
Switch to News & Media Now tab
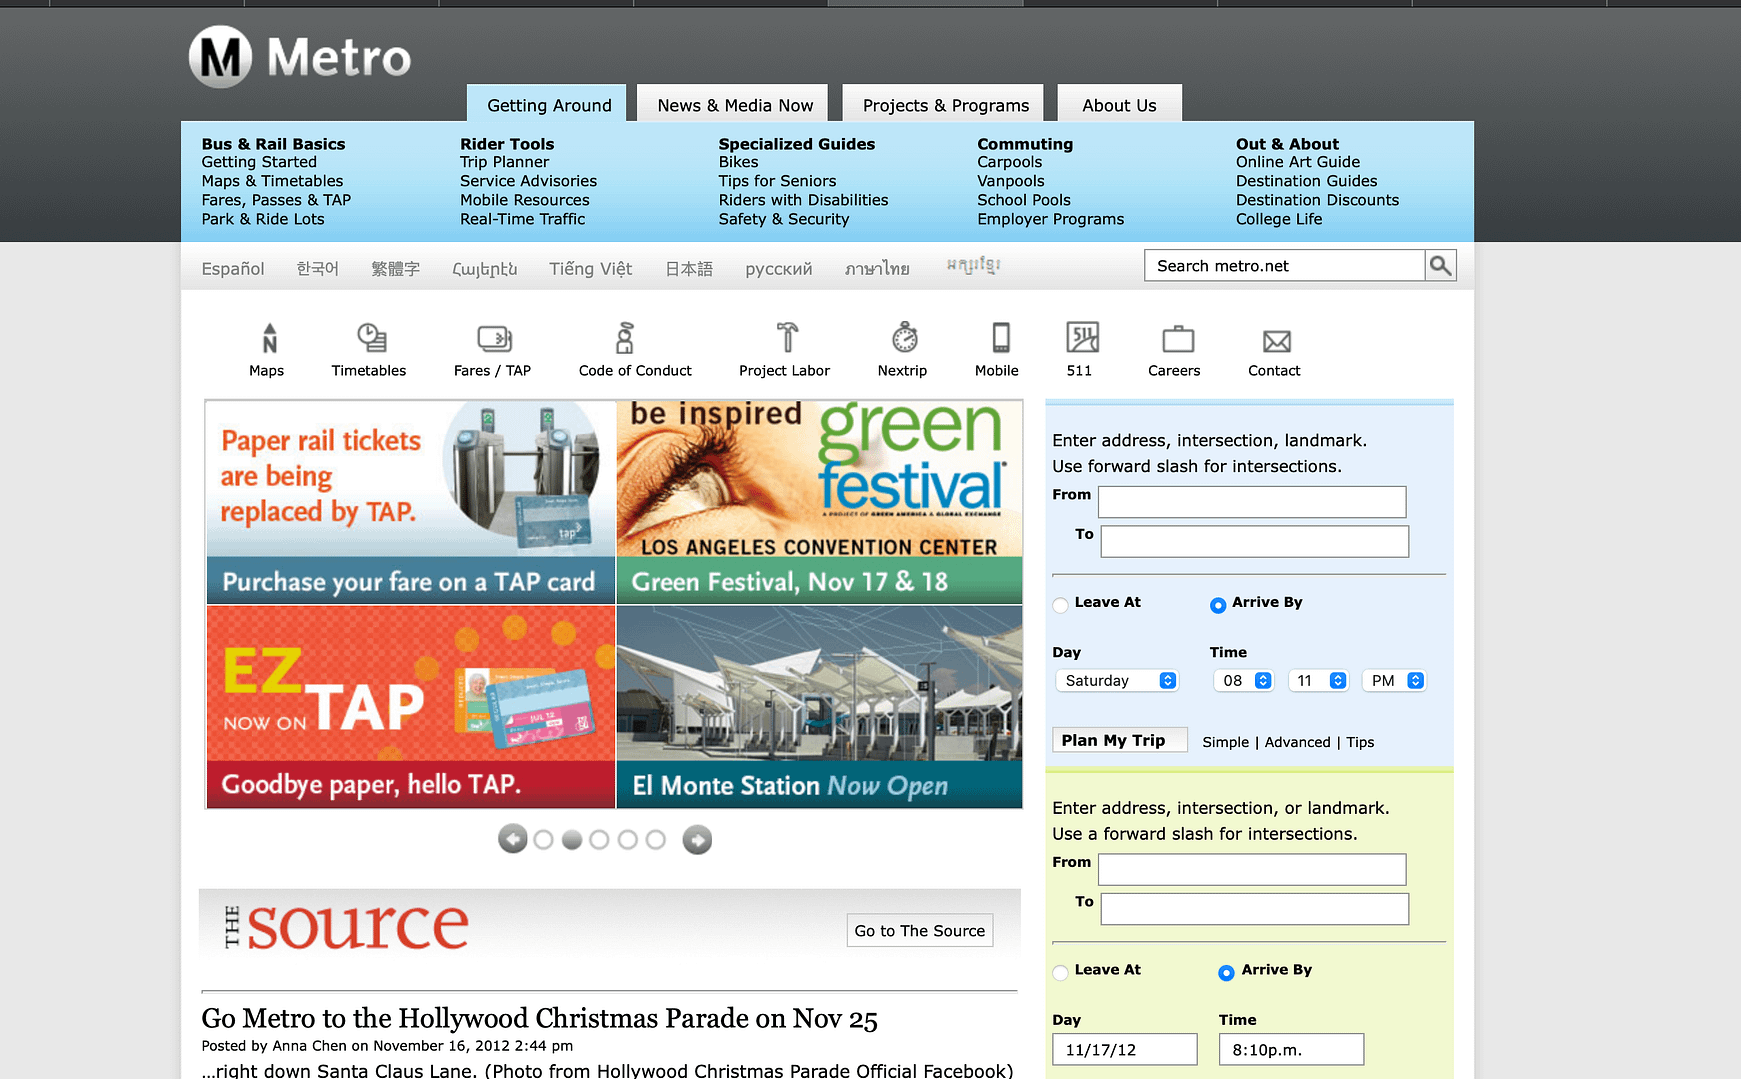[734, 104]
